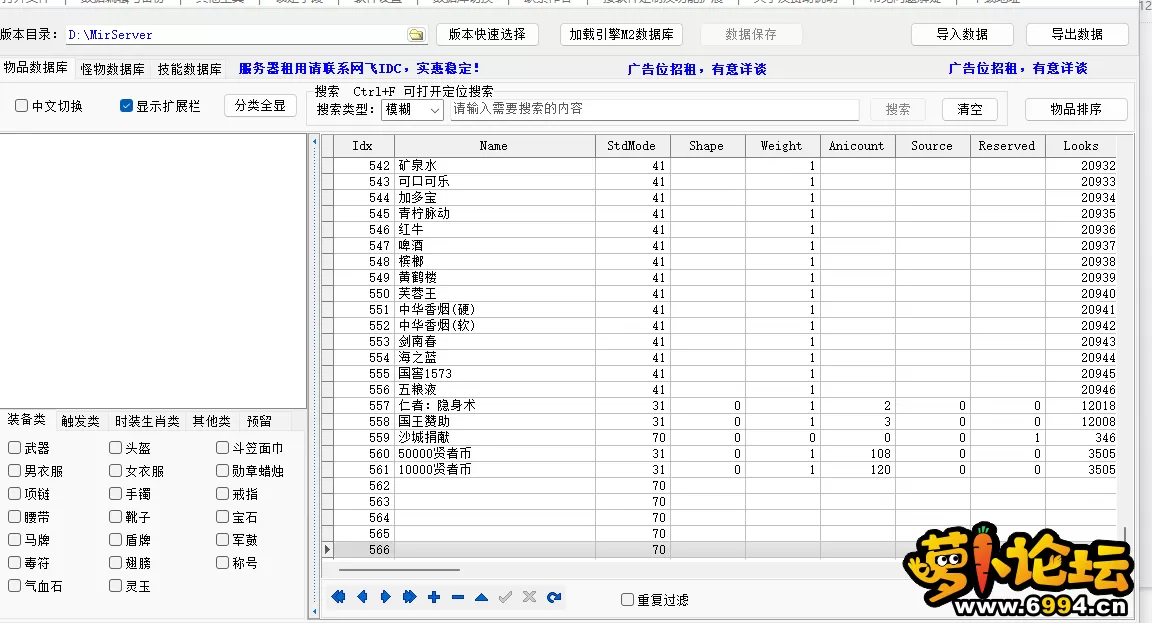The image size is (1152, 623).
Task: Click the horizontal scrollbar under the table
Action: coord(399,569)
